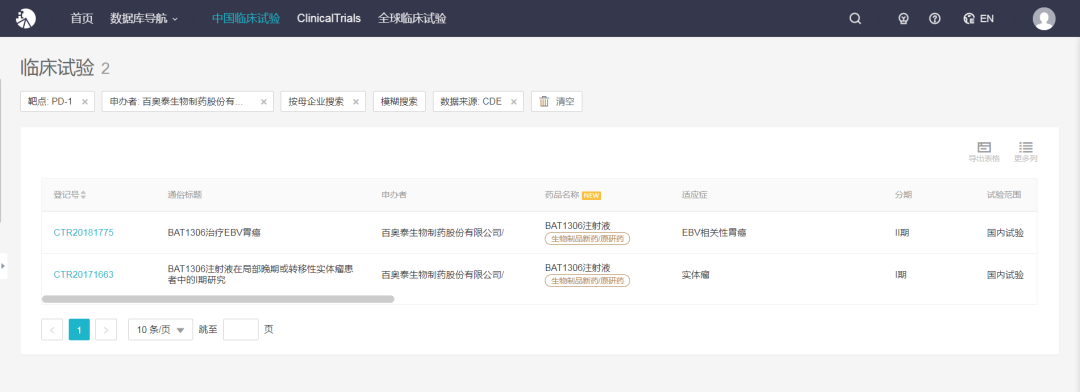Remove the 数据来源: CDE filter tag

[x=513, y=102]
